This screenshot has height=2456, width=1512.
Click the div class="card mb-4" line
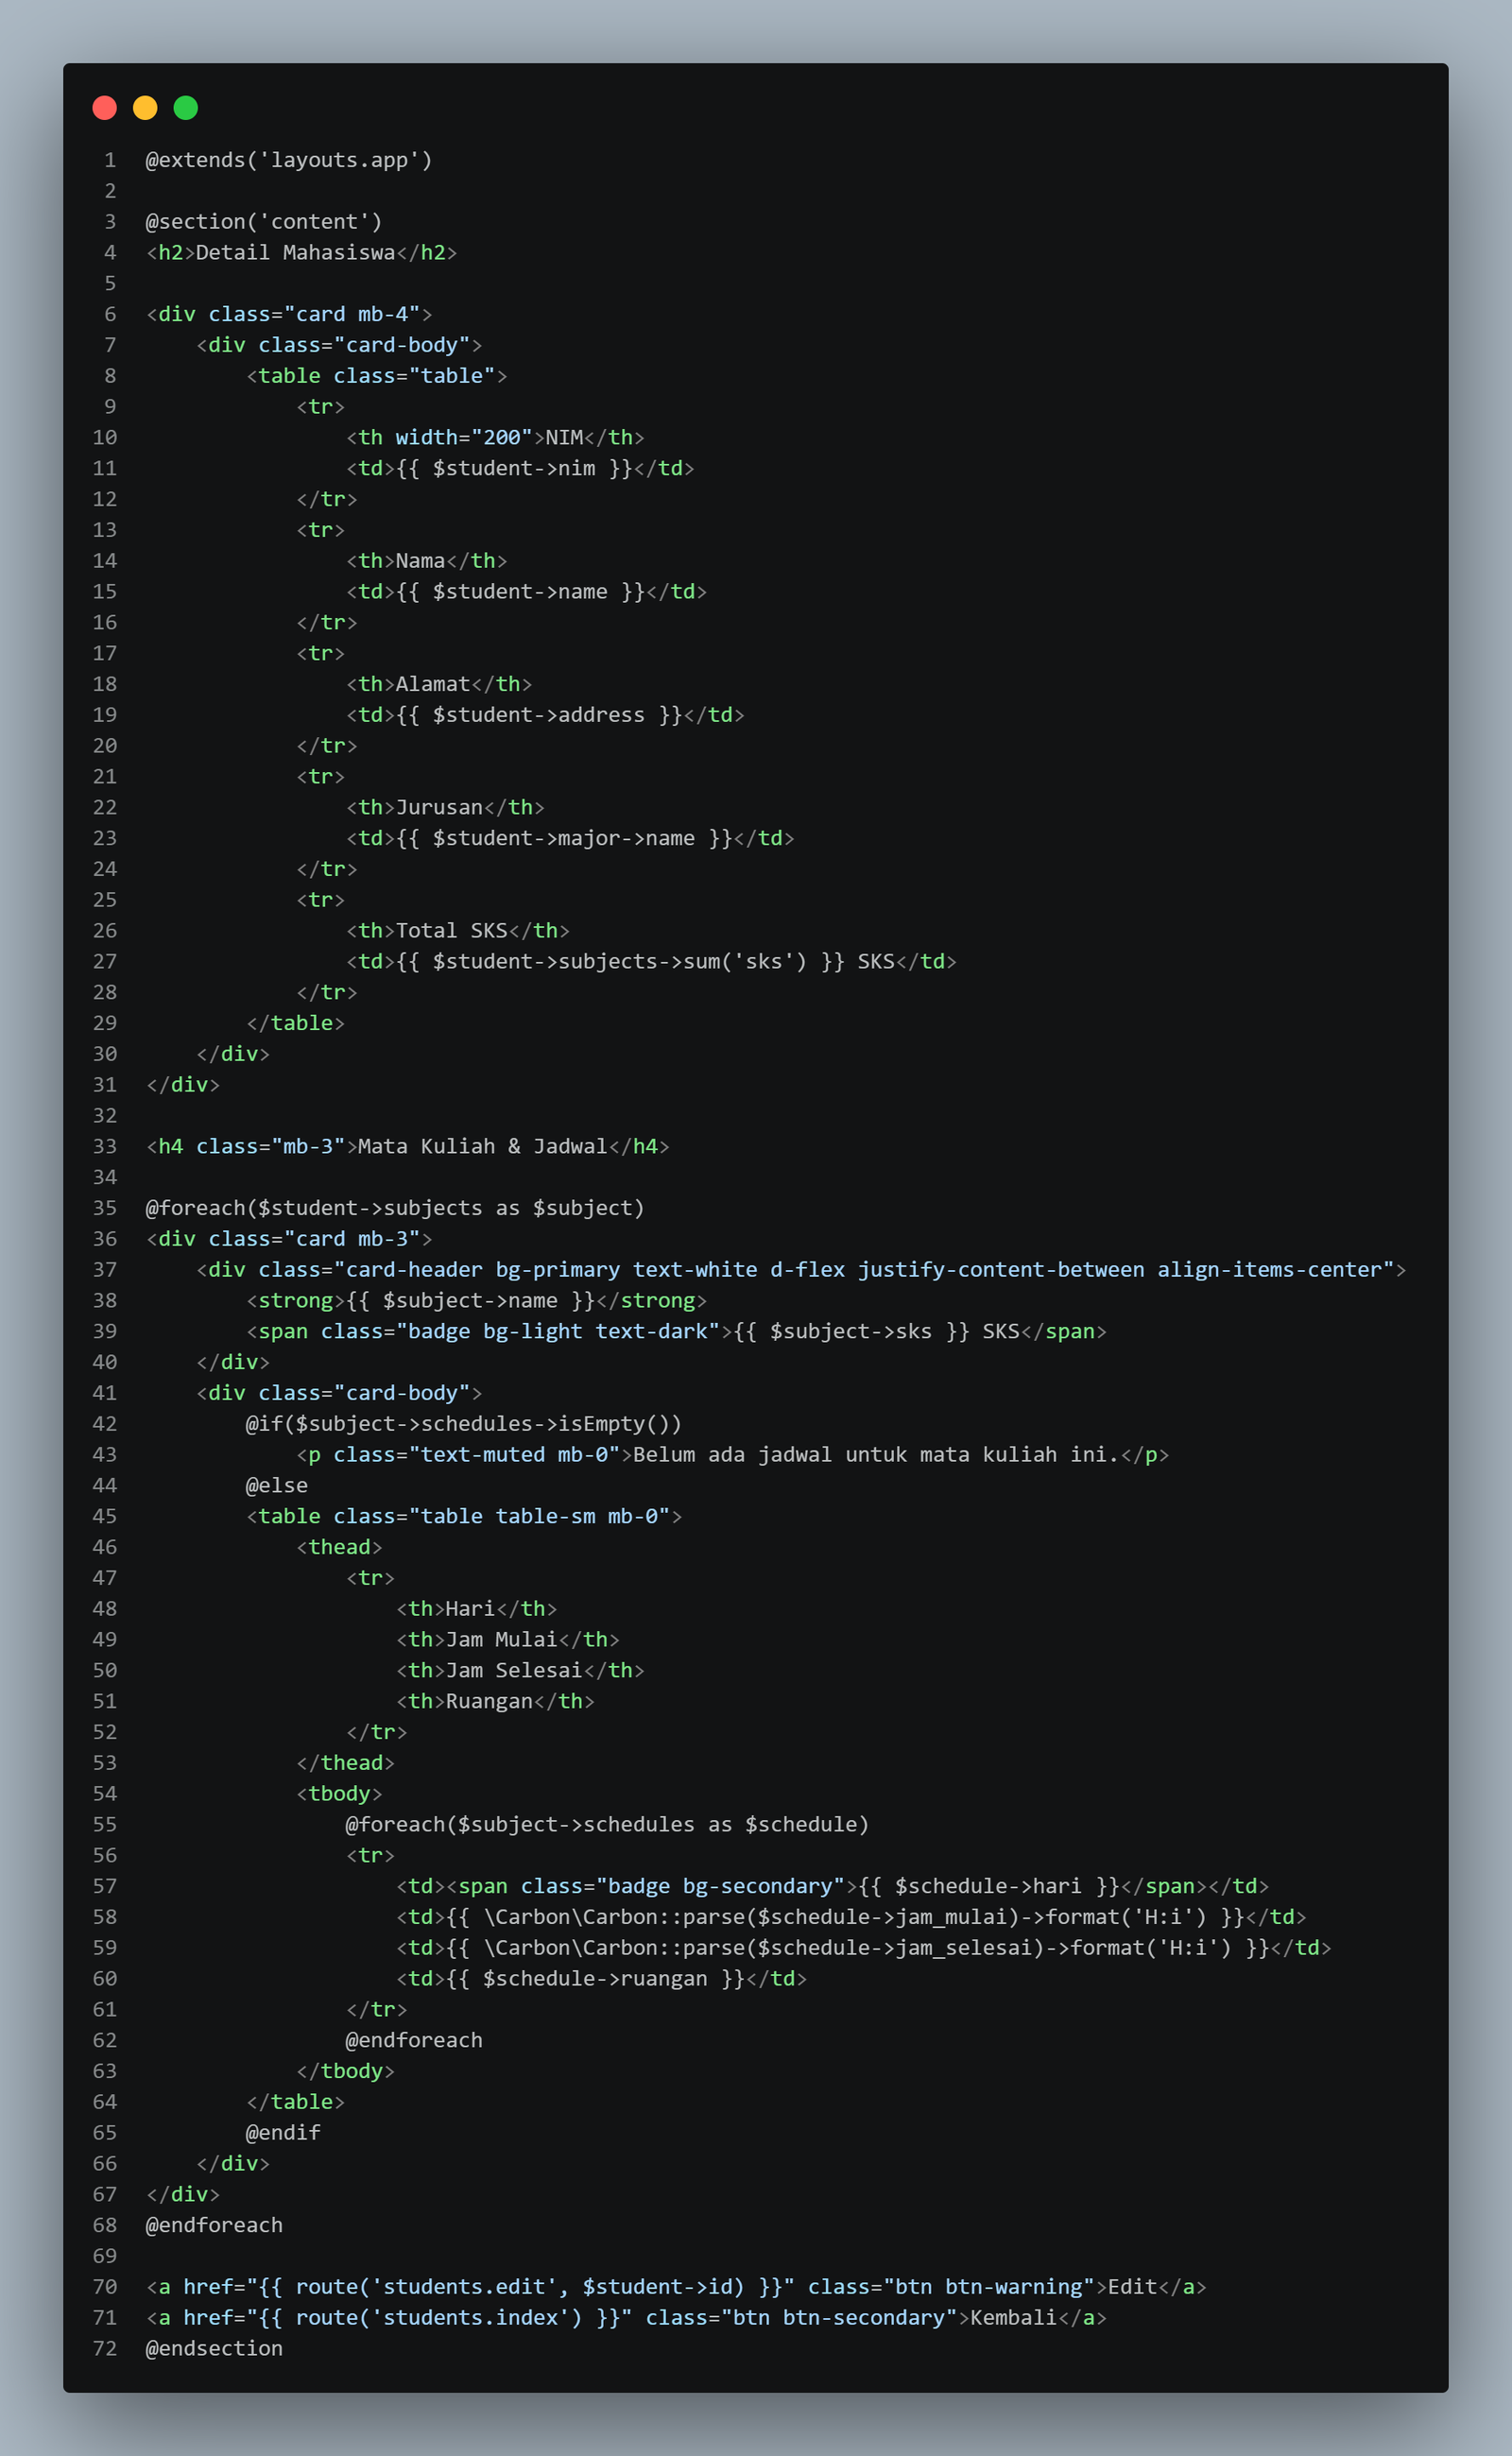point(289,314)
